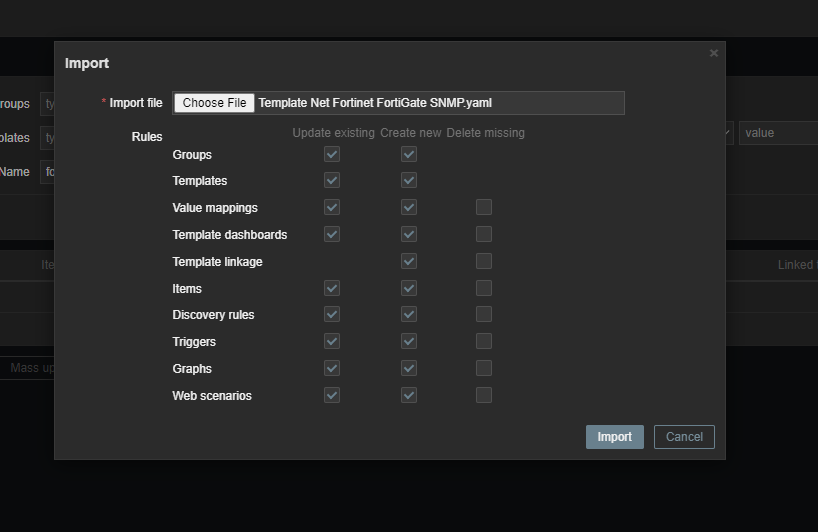Enable Delete missing for Value mappings
Viewport: 818px width, 532px height.
[x=484, y=208]
